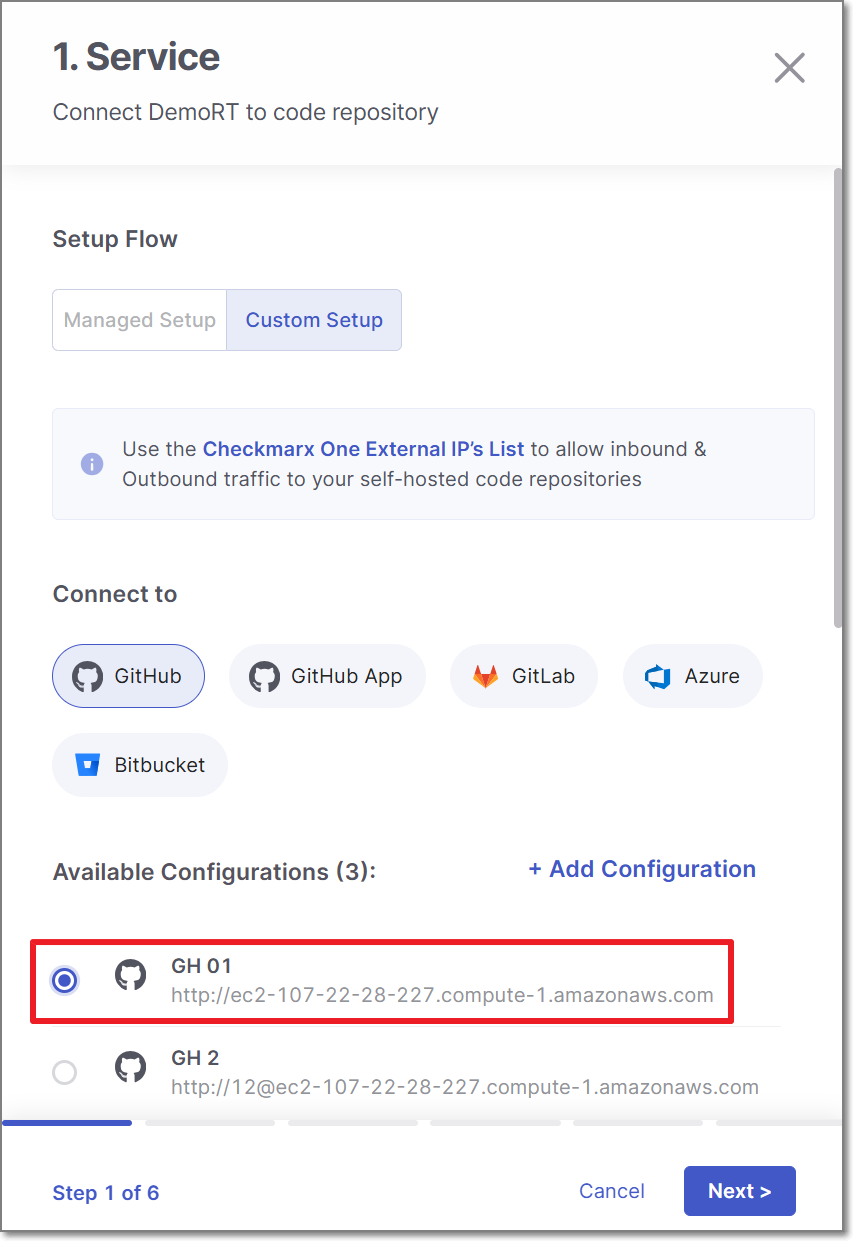Click the GH 01 URL ec2-107-22-28-227.compute-1.amazonaws.com
Viewport: 853px width, 1241px height.
click(x=442, y=995)
